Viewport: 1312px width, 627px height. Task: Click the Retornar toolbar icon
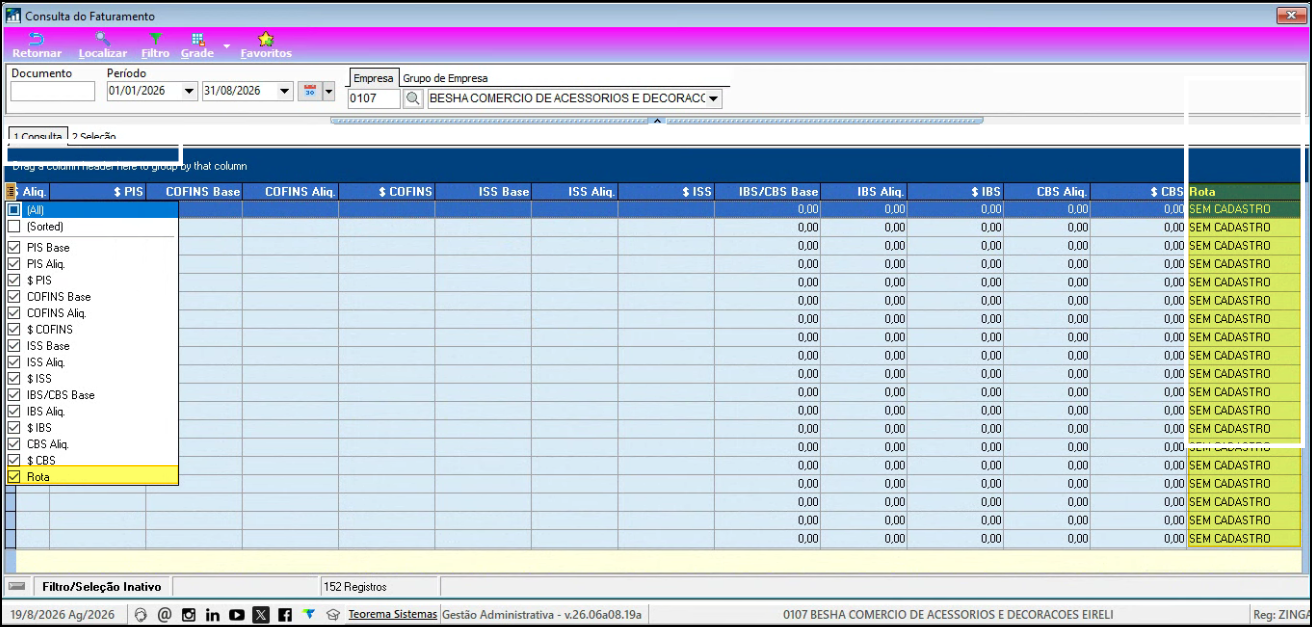pyautogui.click(x=36, y=39)
